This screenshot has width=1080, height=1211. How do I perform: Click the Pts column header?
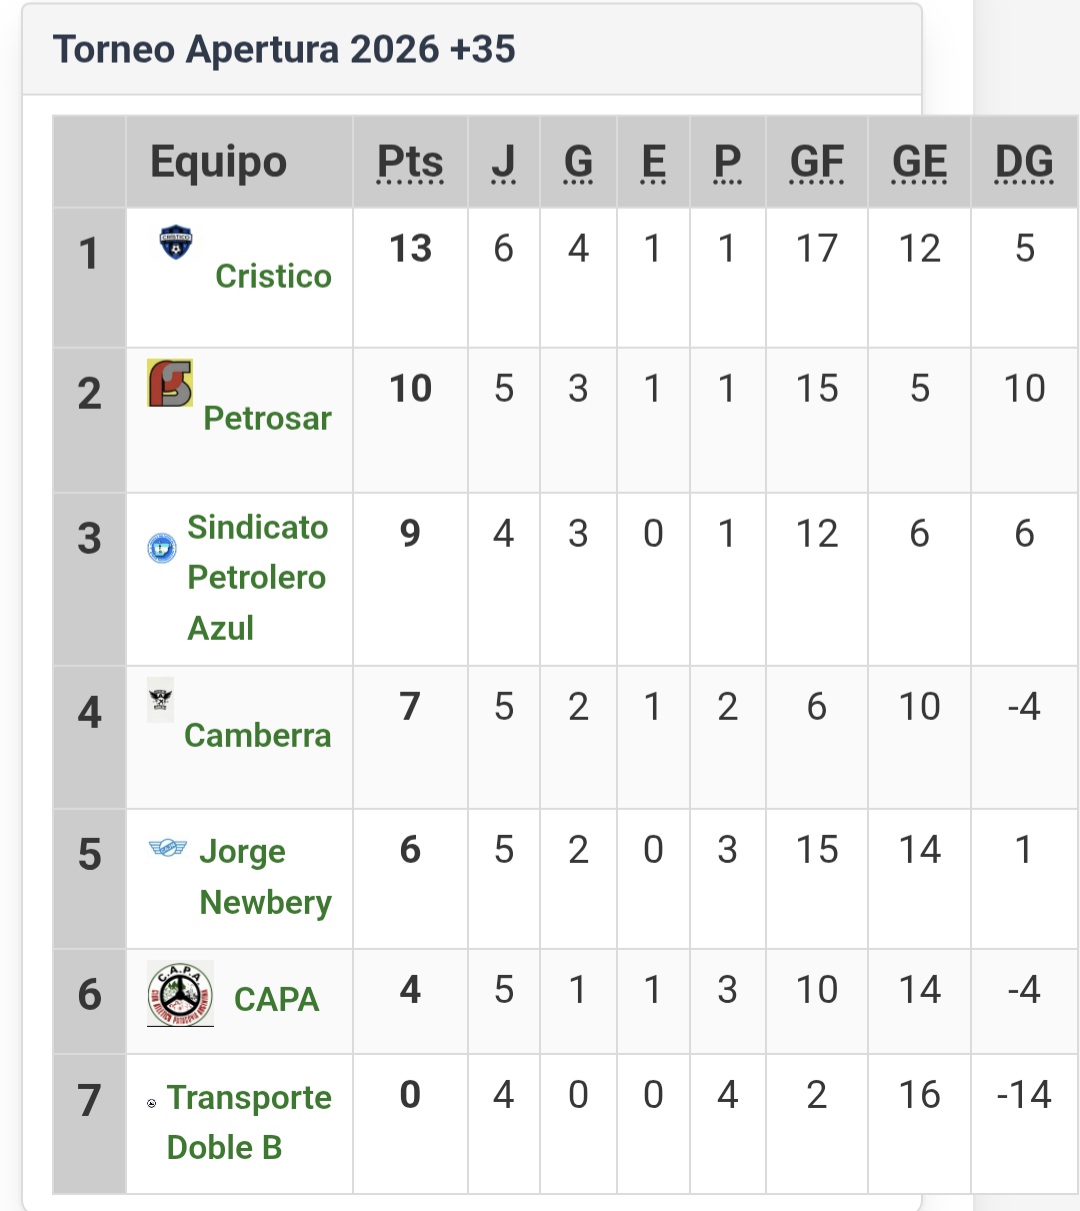410,162
